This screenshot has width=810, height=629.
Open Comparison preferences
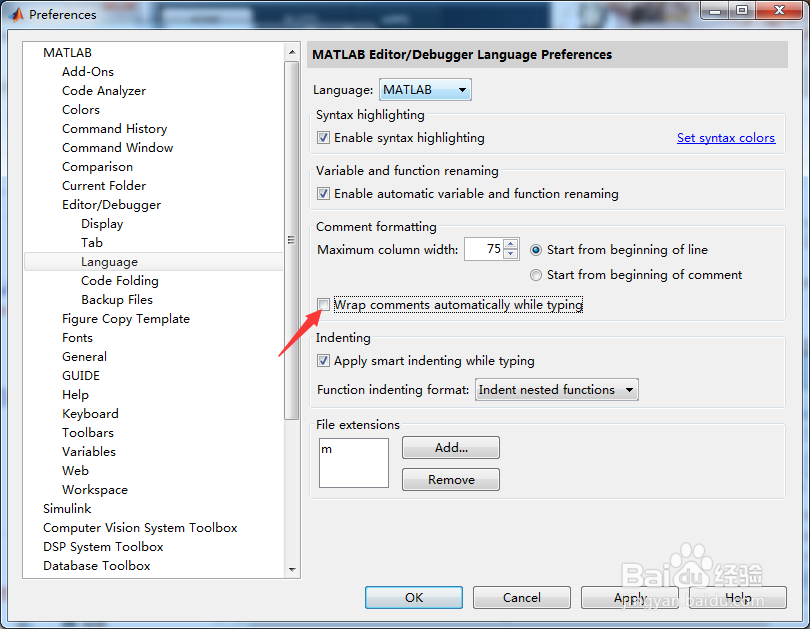[x=97, y=167]
